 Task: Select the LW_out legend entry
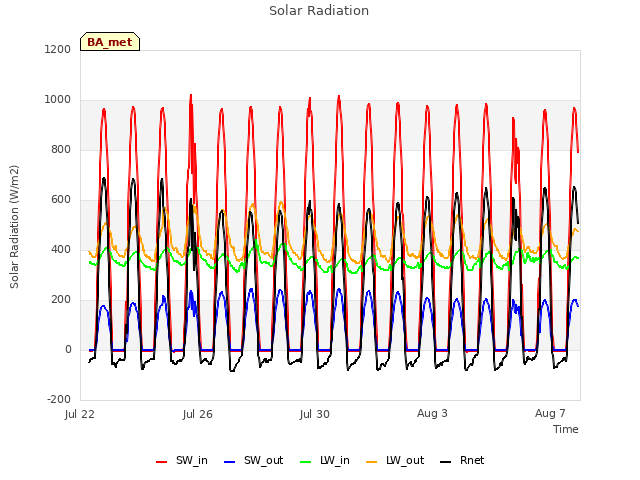(395, 460)
